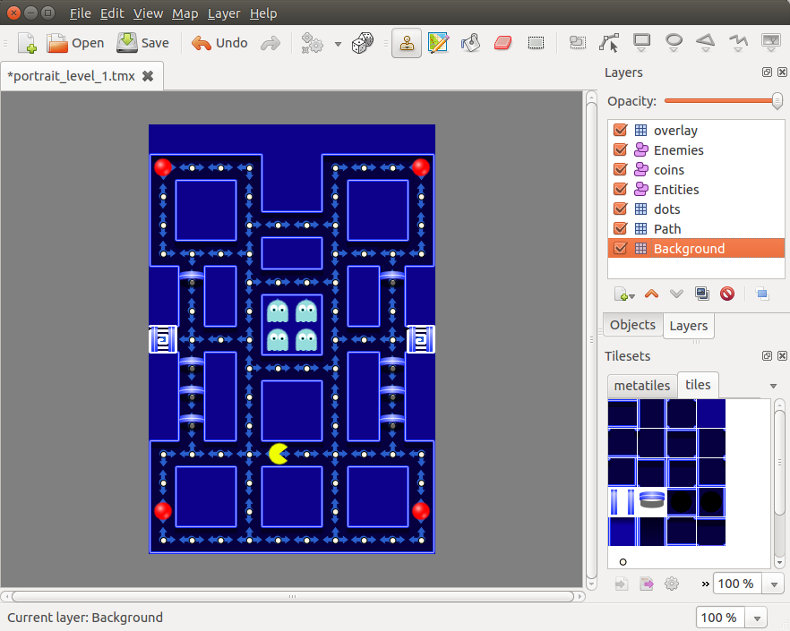Open the Edit menu

point(112,14)
